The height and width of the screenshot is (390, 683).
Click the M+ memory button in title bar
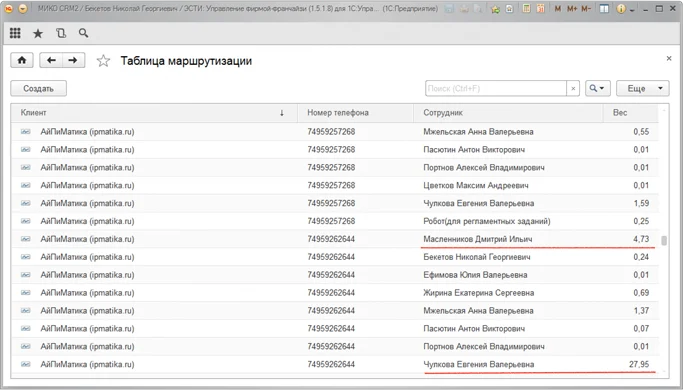point(572,9)
